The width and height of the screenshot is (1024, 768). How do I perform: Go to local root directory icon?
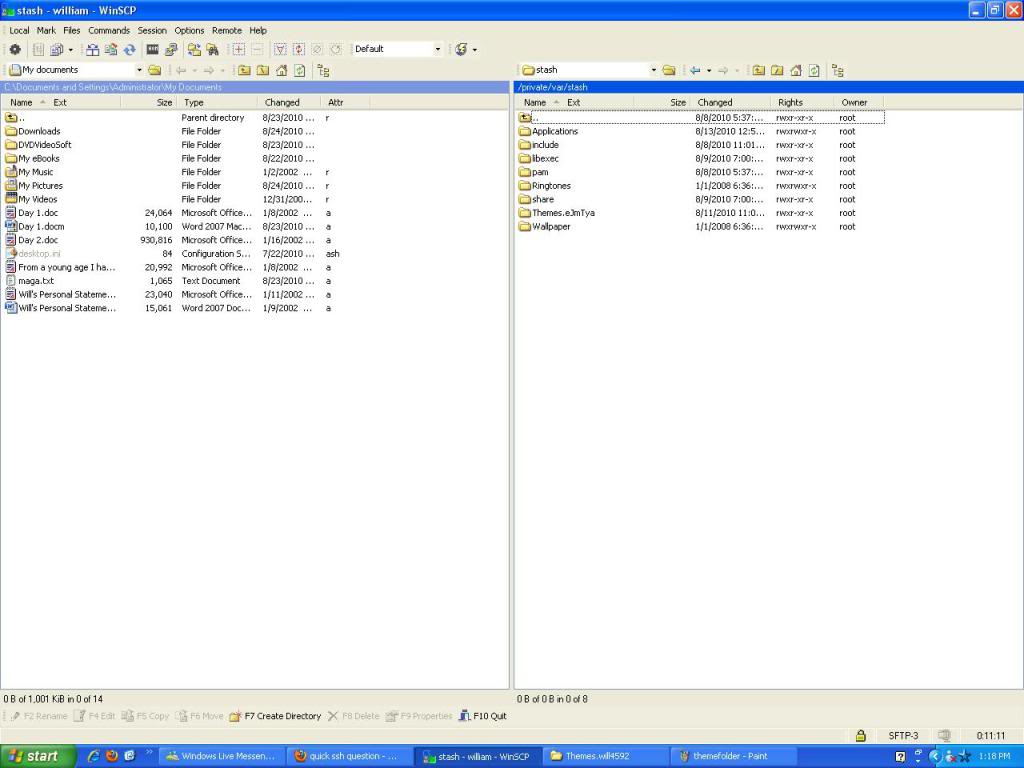click(x=263, y=70)
